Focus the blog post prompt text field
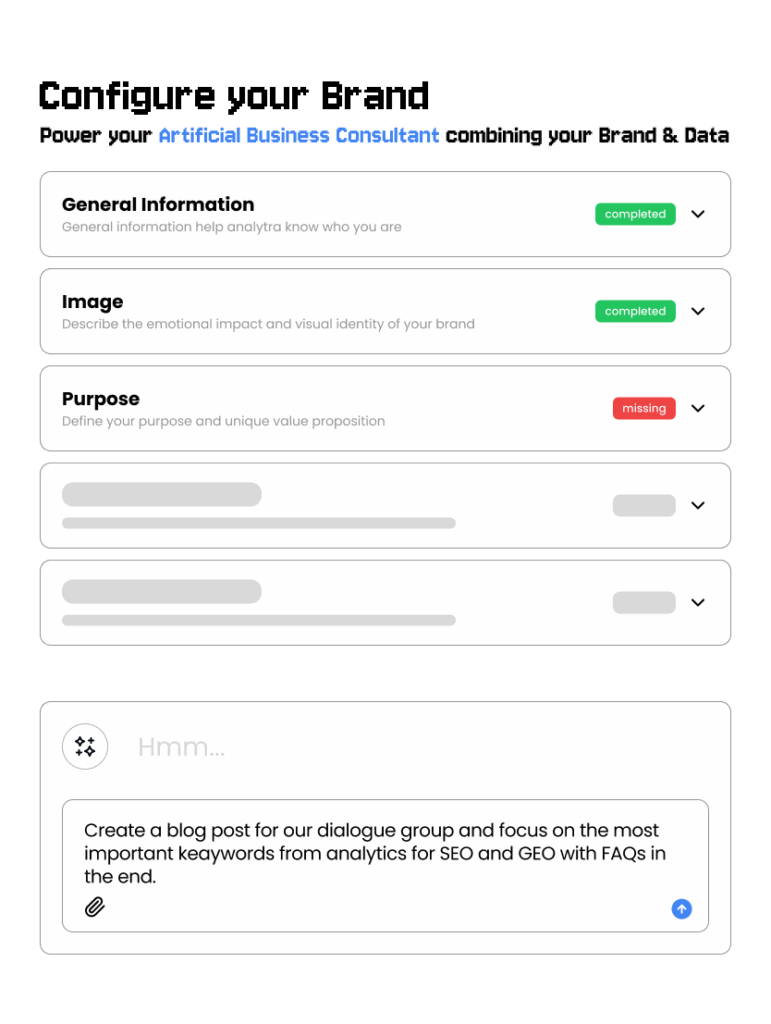 click(x=385, y=853)
